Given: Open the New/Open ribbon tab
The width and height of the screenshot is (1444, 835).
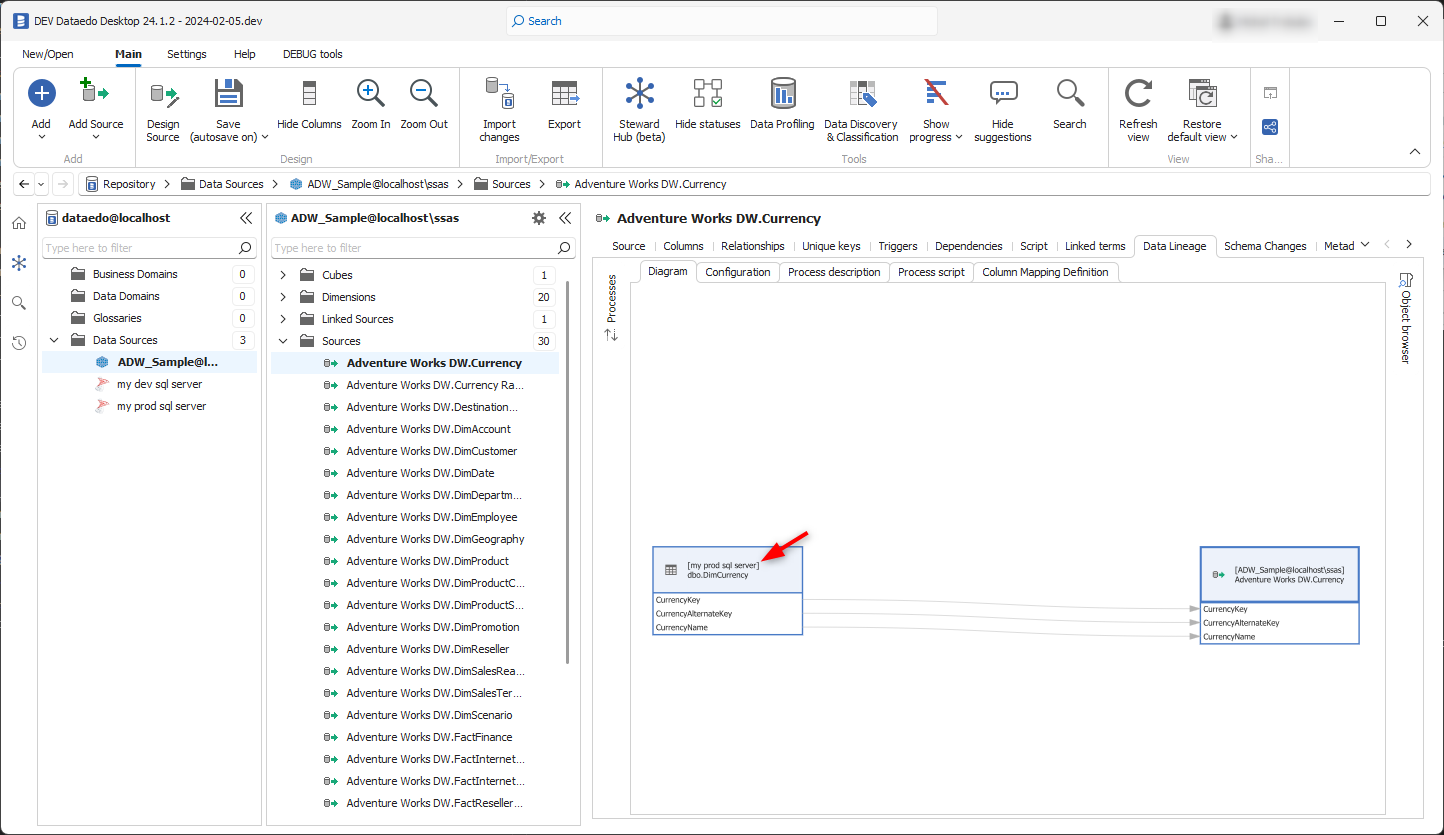Looking at the screenshot, I should click(48, 54).
